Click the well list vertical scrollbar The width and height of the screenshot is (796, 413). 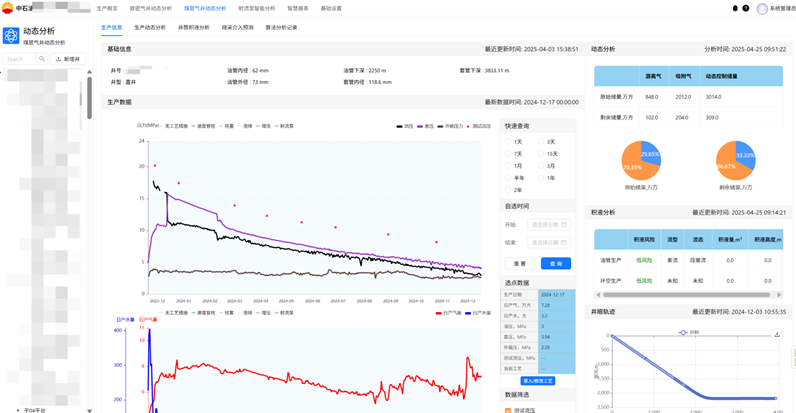89,97
